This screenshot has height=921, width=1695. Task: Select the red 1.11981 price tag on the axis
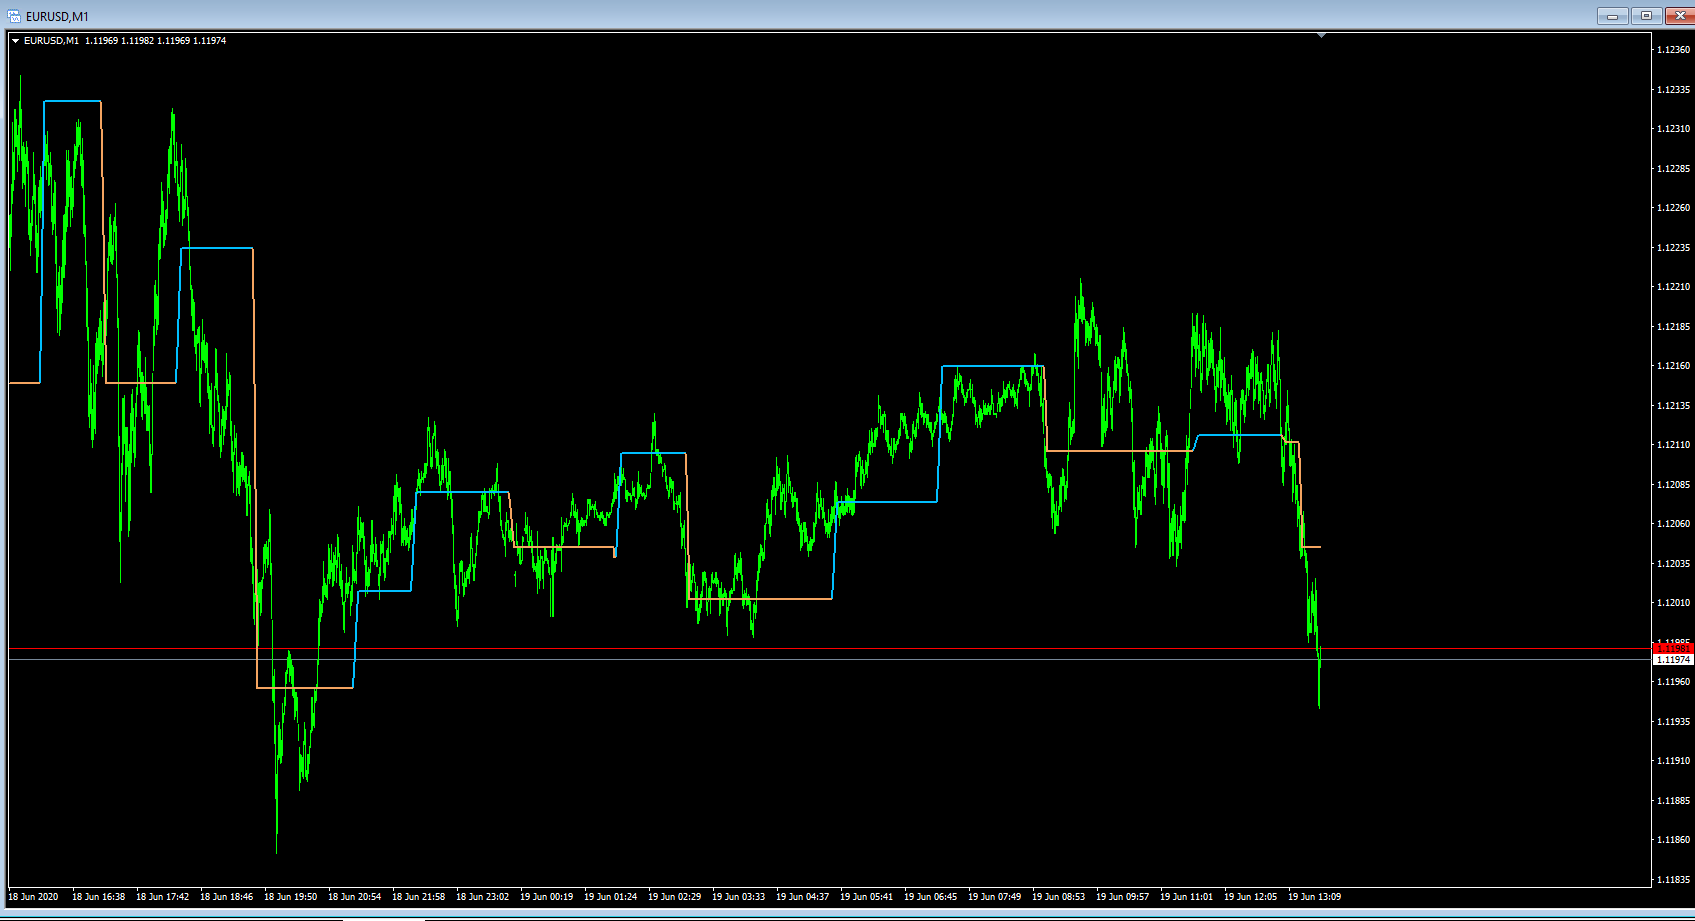point(1673,649)
